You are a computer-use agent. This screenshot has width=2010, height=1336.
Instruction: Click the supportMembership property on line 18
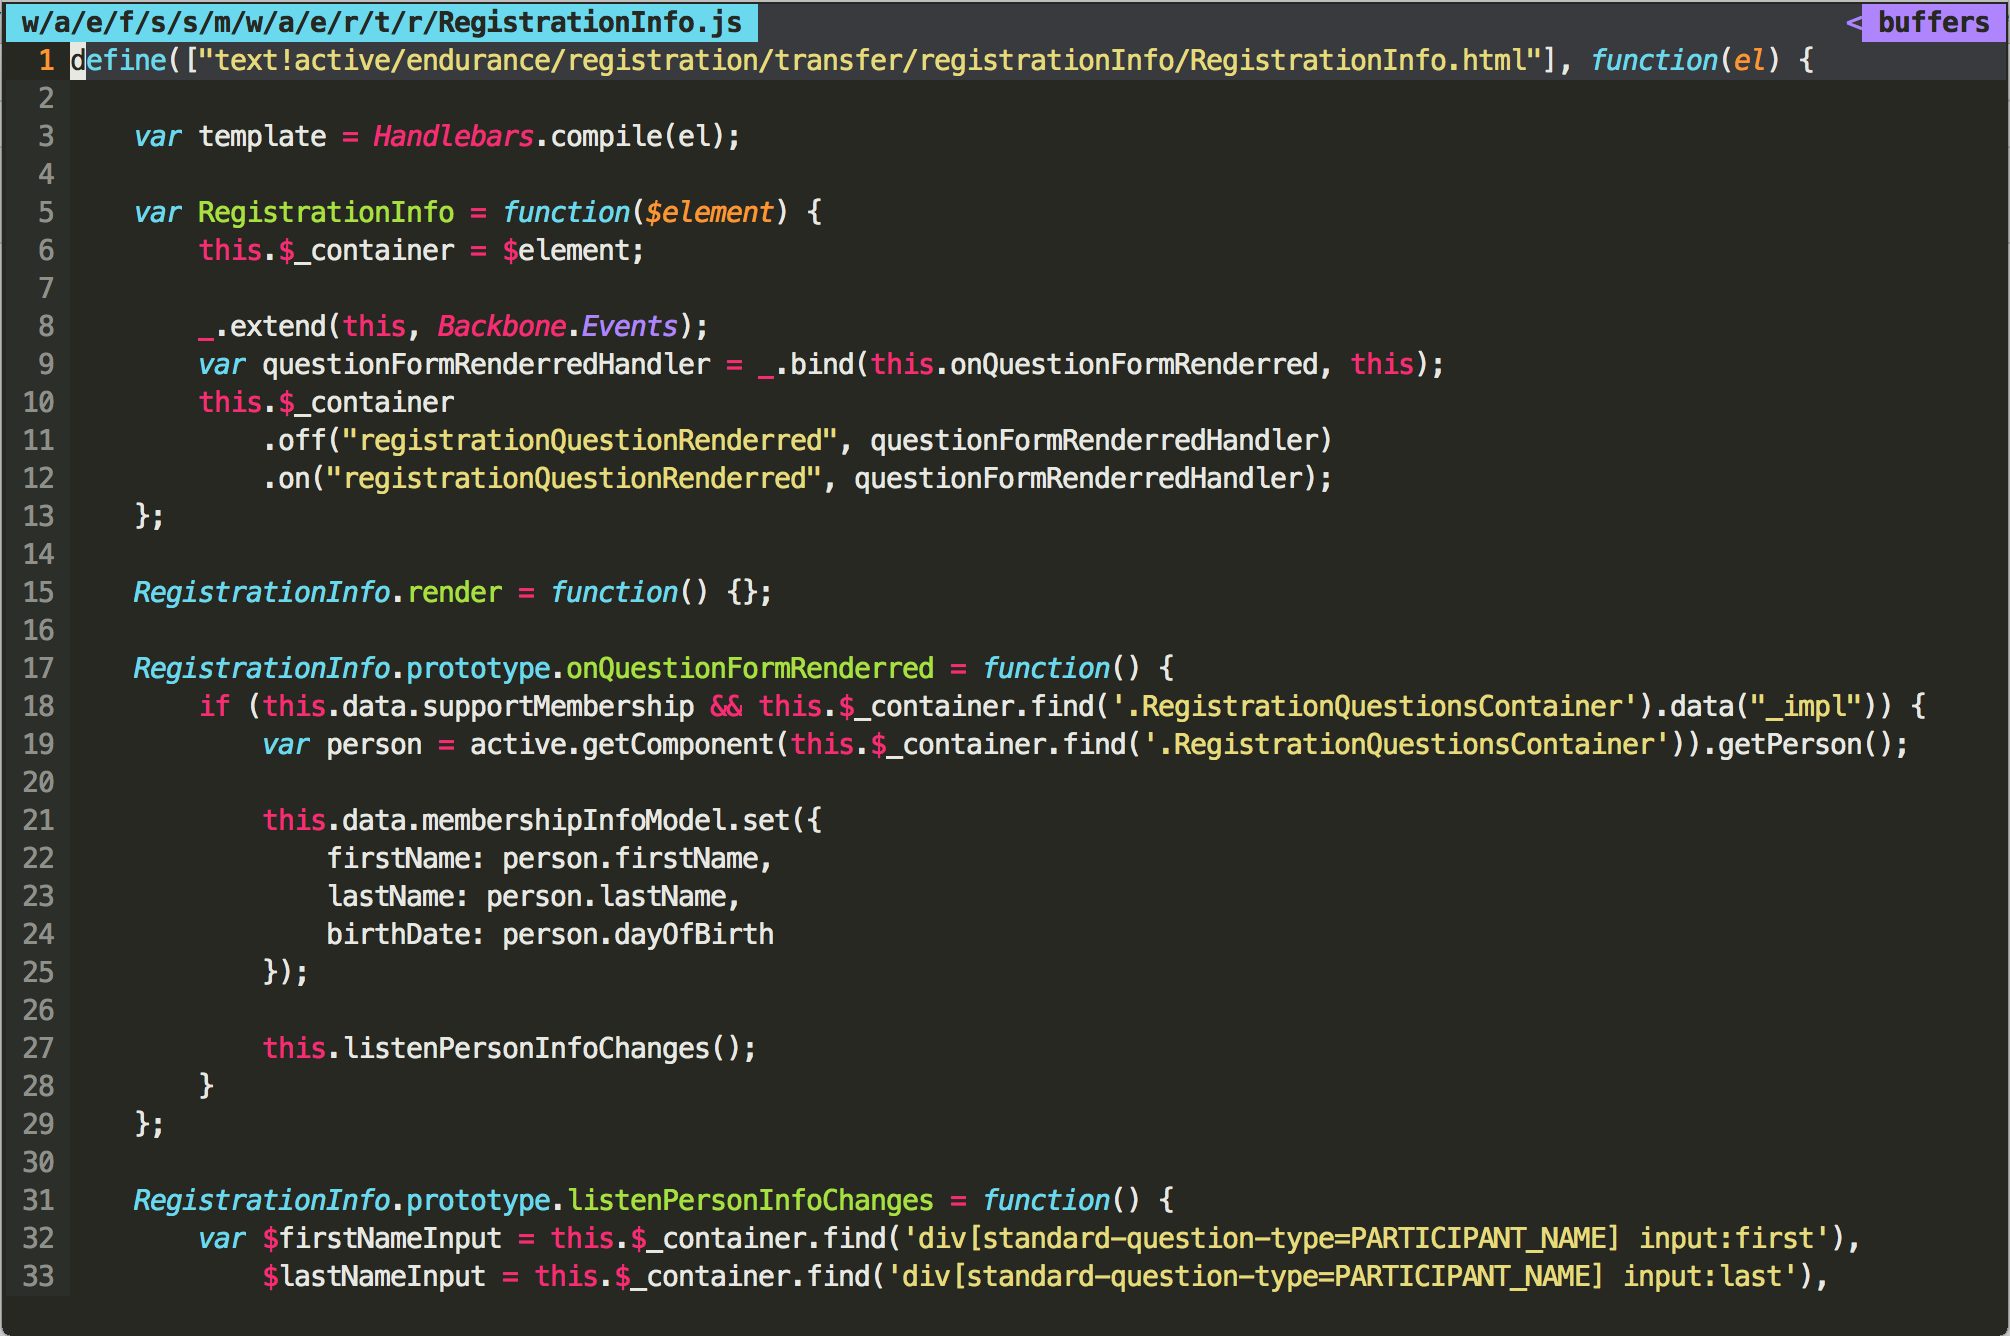(558, 706)
